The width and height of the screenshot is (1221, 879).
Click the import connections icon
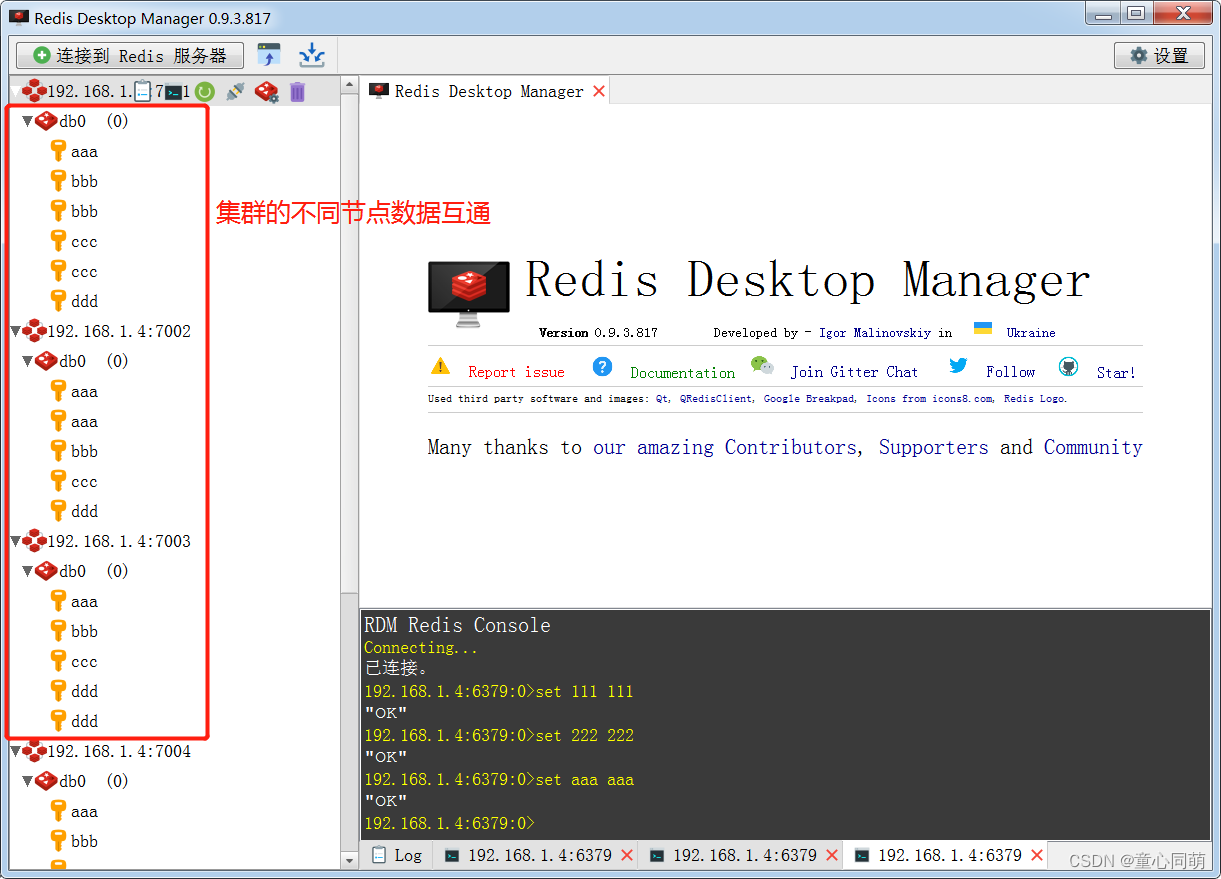(x=269, y=55)
